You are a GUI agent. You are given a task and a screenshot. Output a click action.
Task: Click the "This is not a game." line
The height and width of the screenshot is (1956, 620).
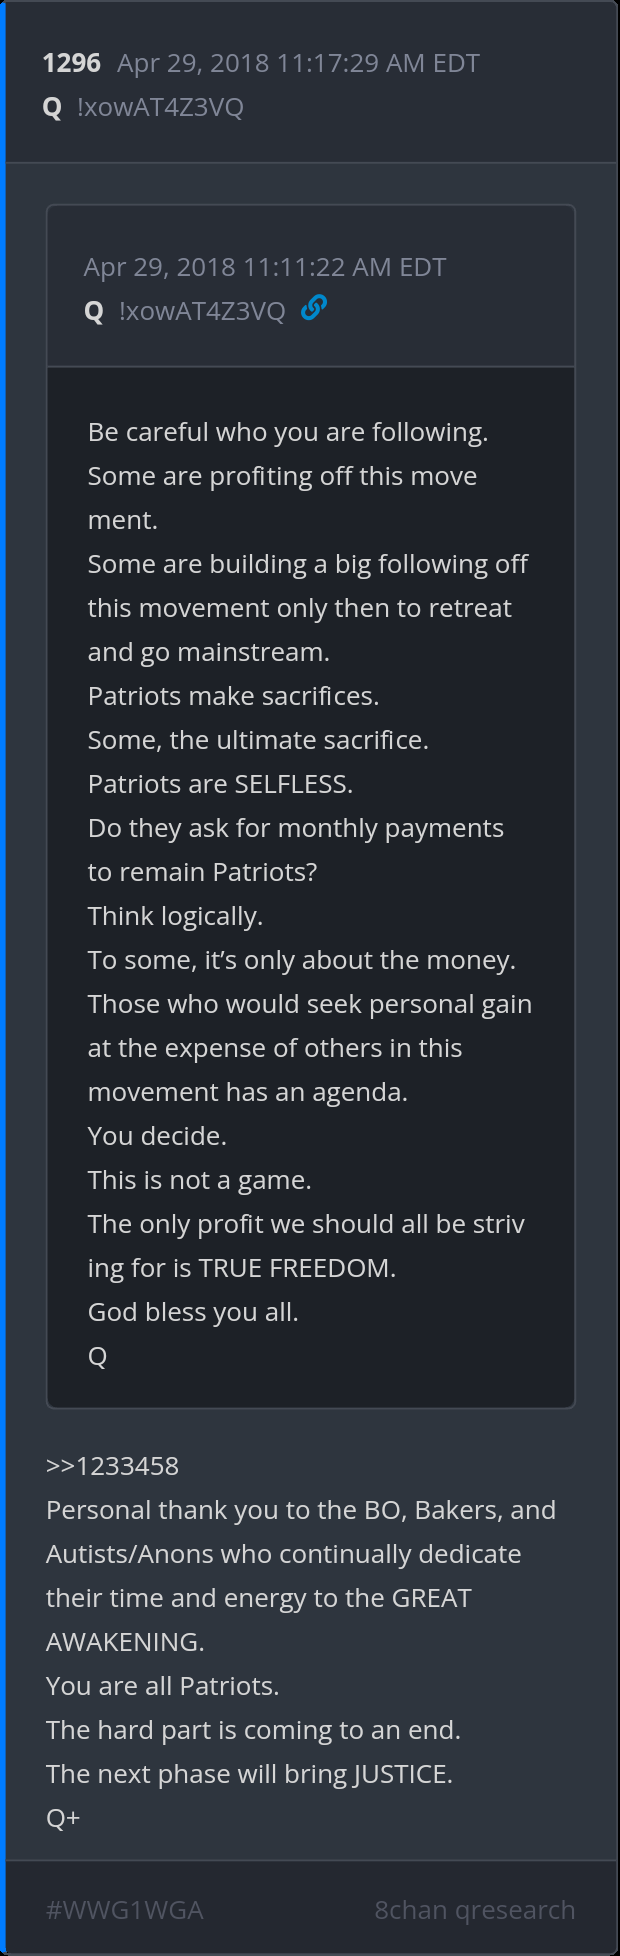tap(200, 1180)
